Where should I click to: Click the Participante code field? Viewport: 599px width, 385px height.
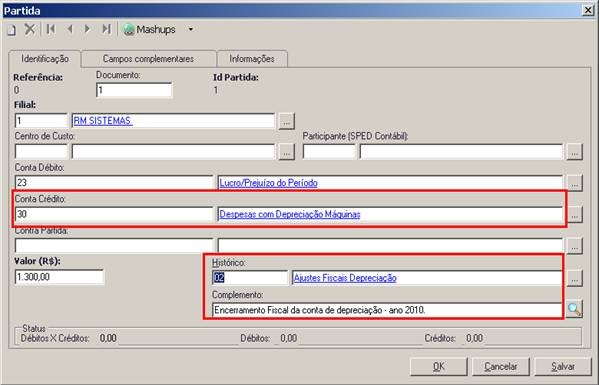pos(329,152)
